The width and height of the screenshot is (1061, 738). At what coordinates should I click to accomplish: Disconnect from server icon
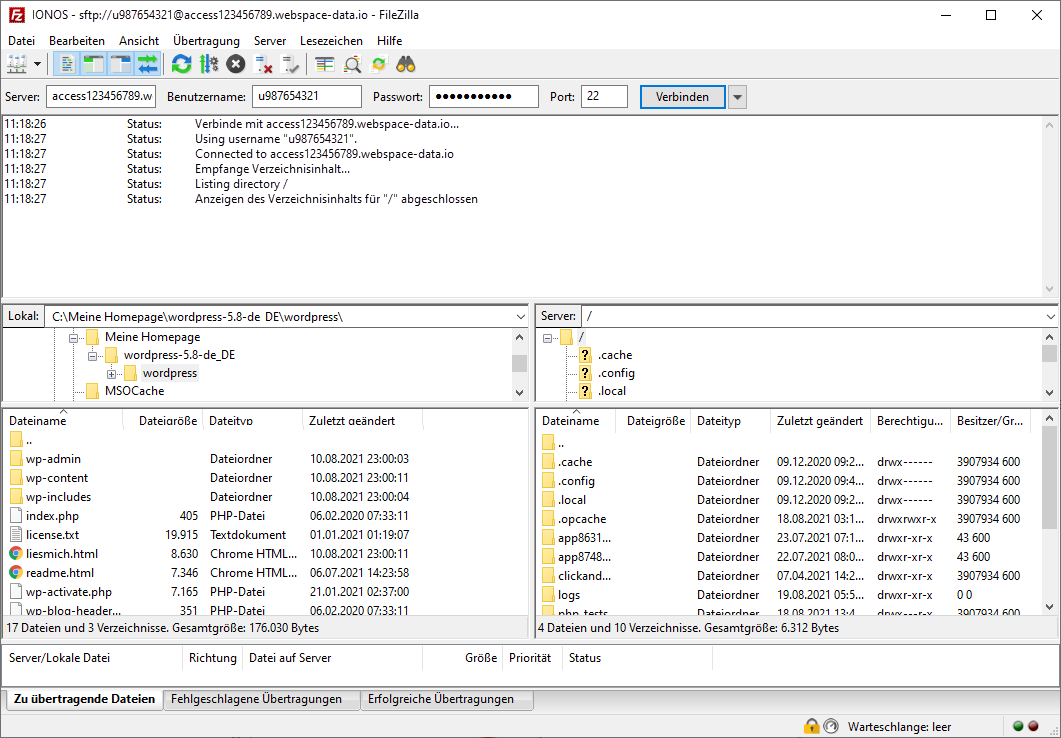(x=263, y=64)
